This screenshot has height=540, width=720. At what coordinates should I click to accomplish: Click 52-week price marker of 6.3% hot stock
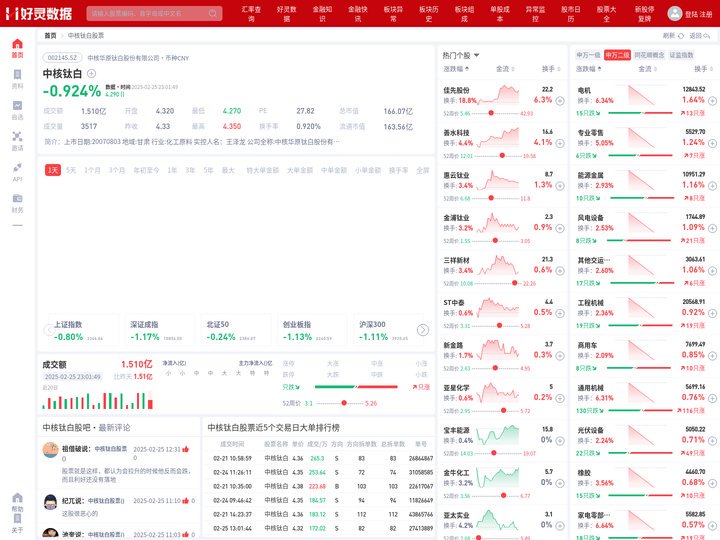[491, 113]
